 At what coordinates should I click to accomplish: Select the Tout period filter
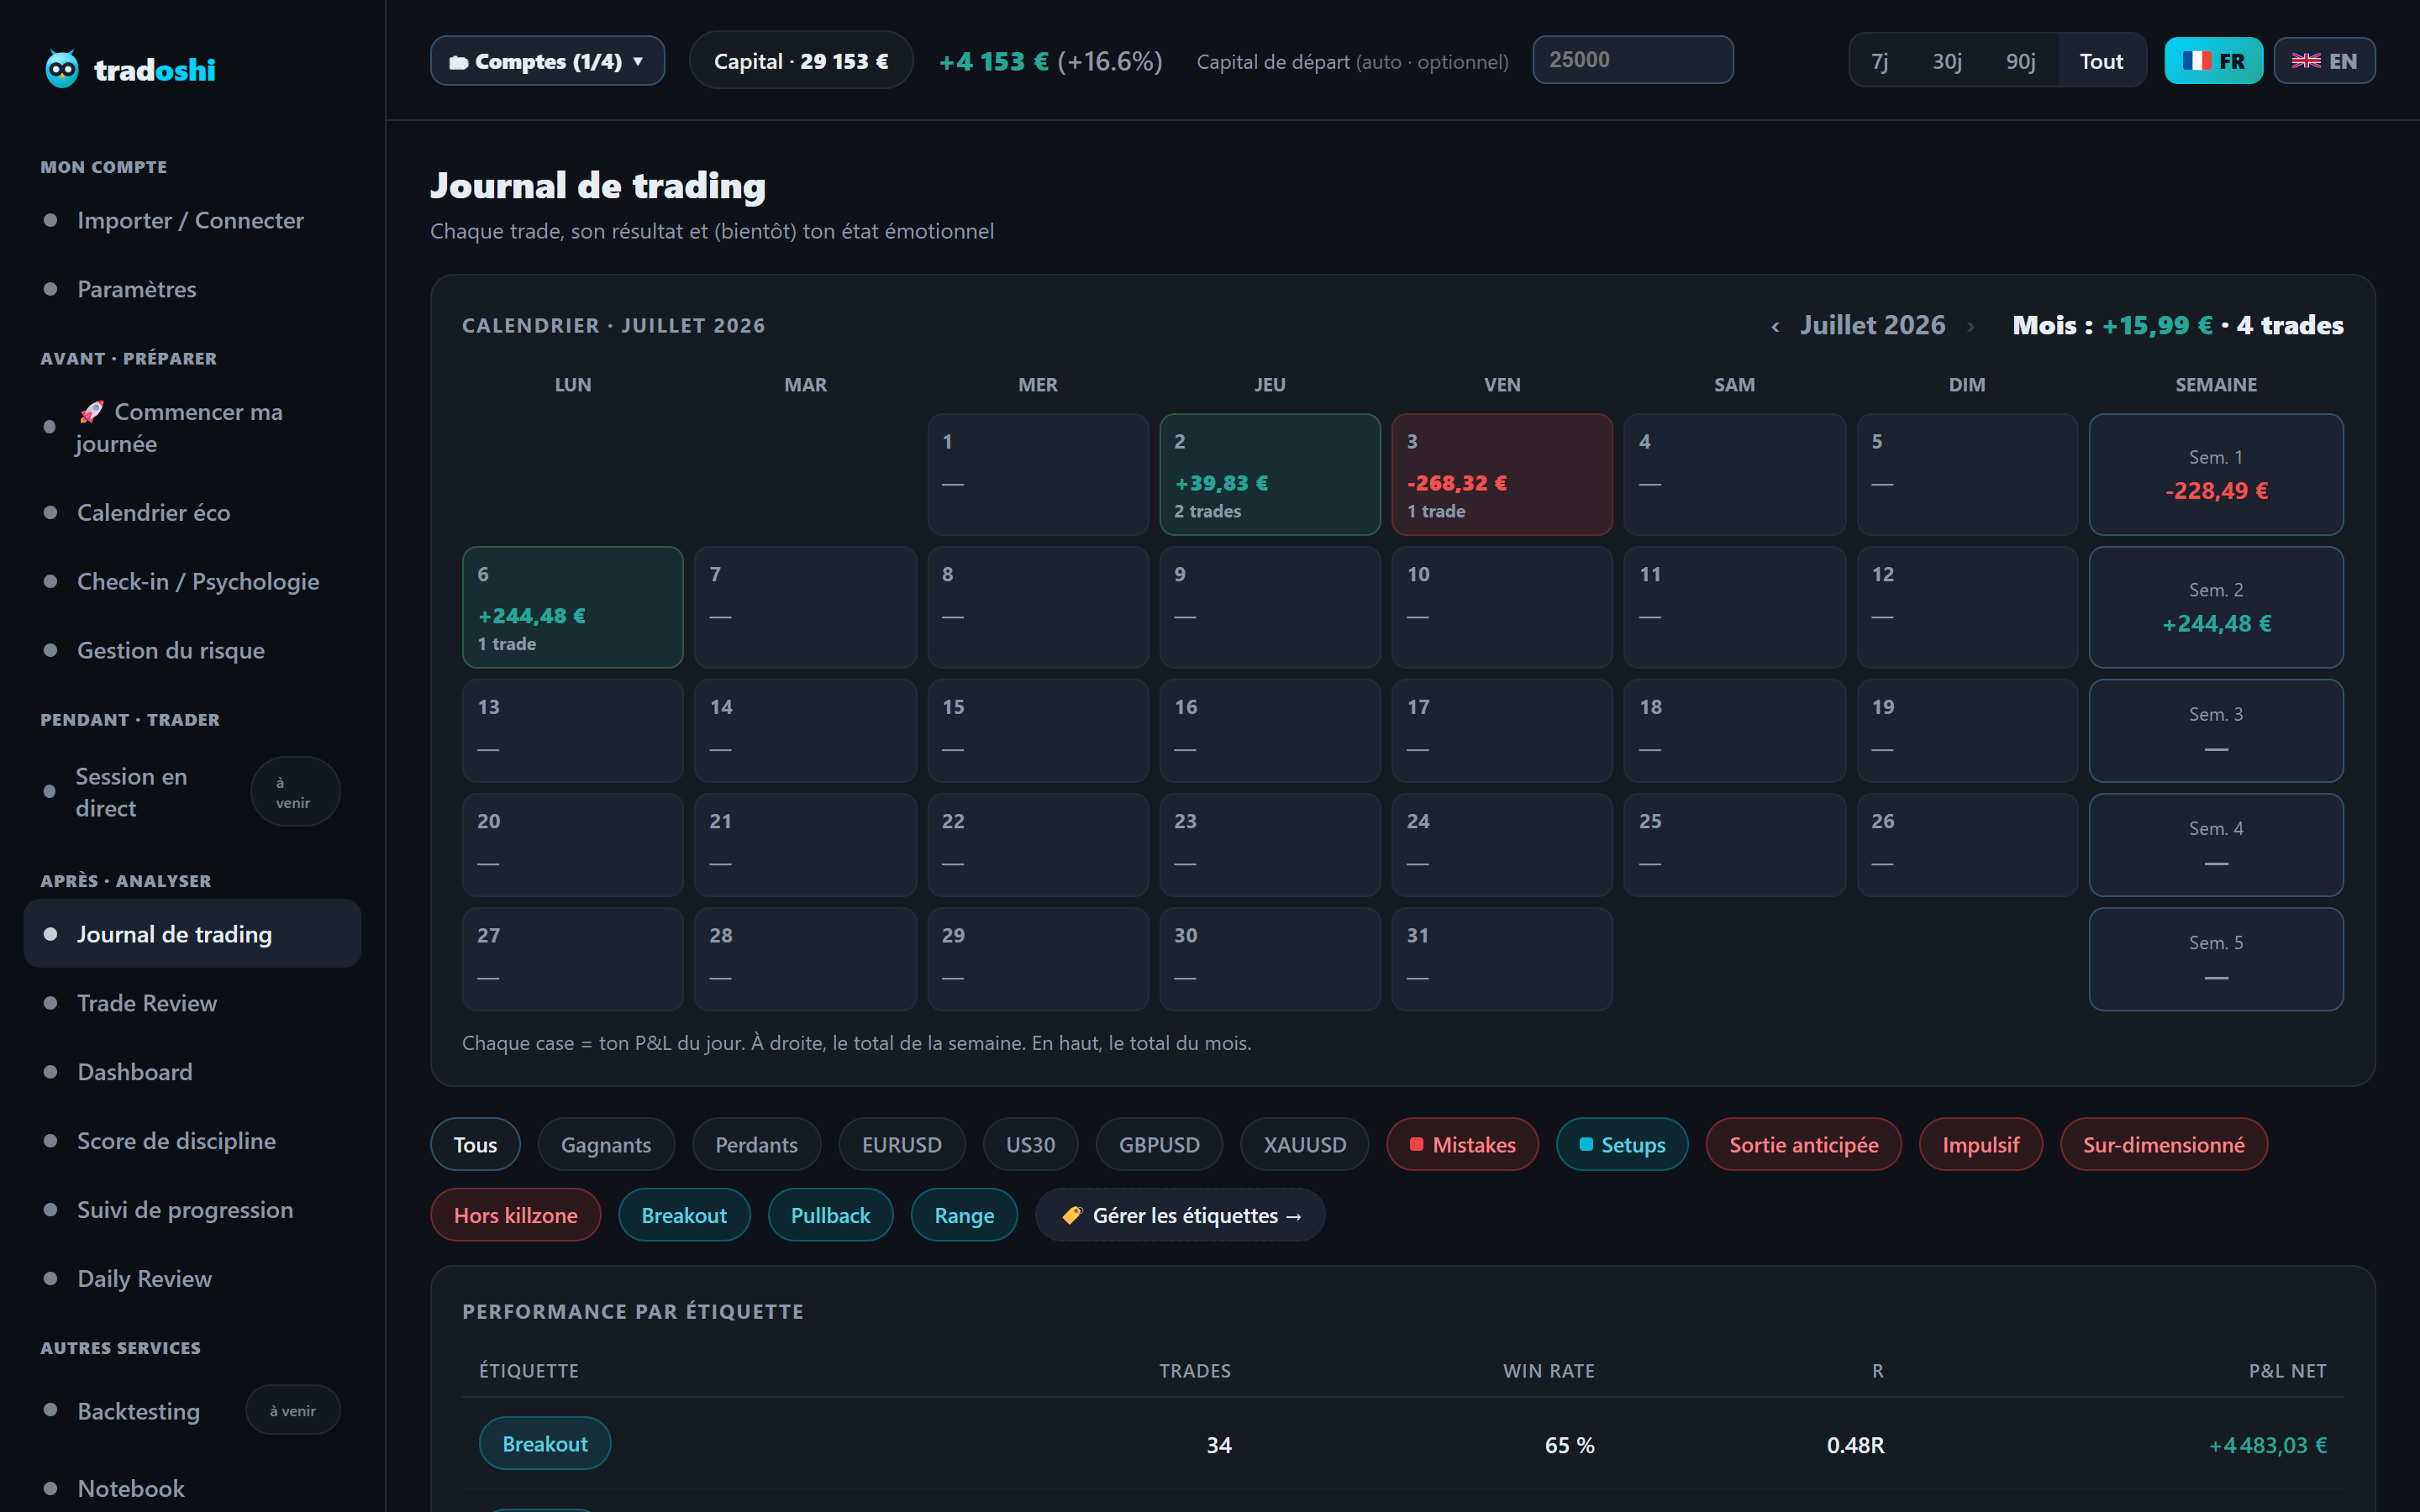click(2101, 61)
